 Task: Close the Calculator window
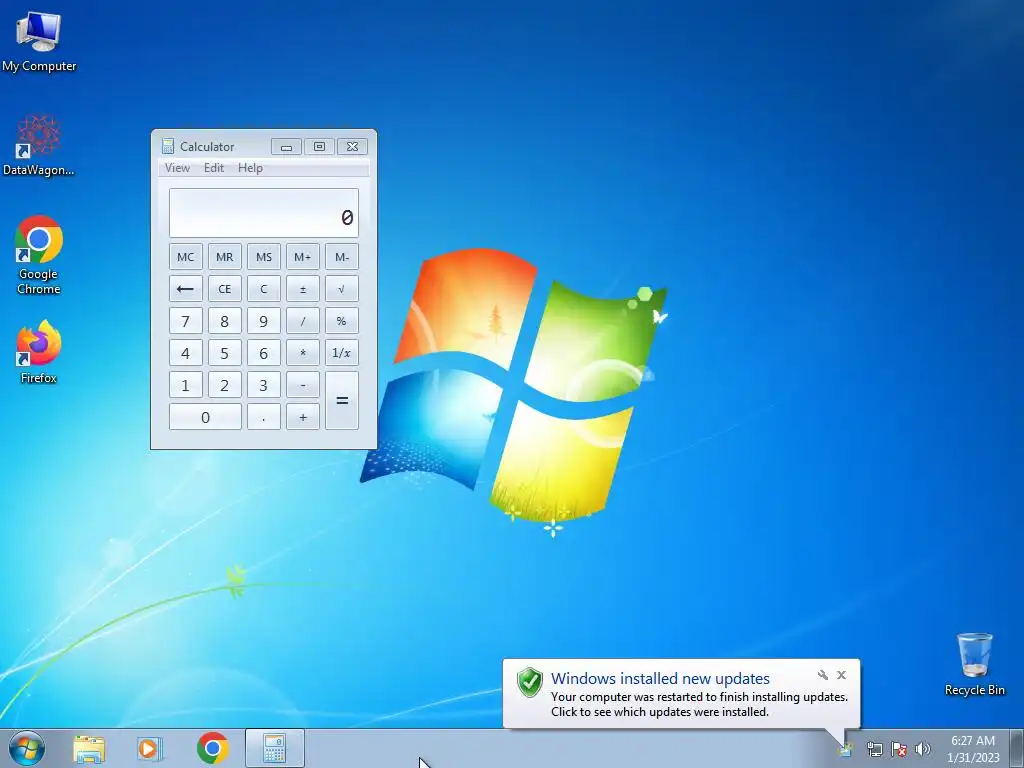(353, 146)
